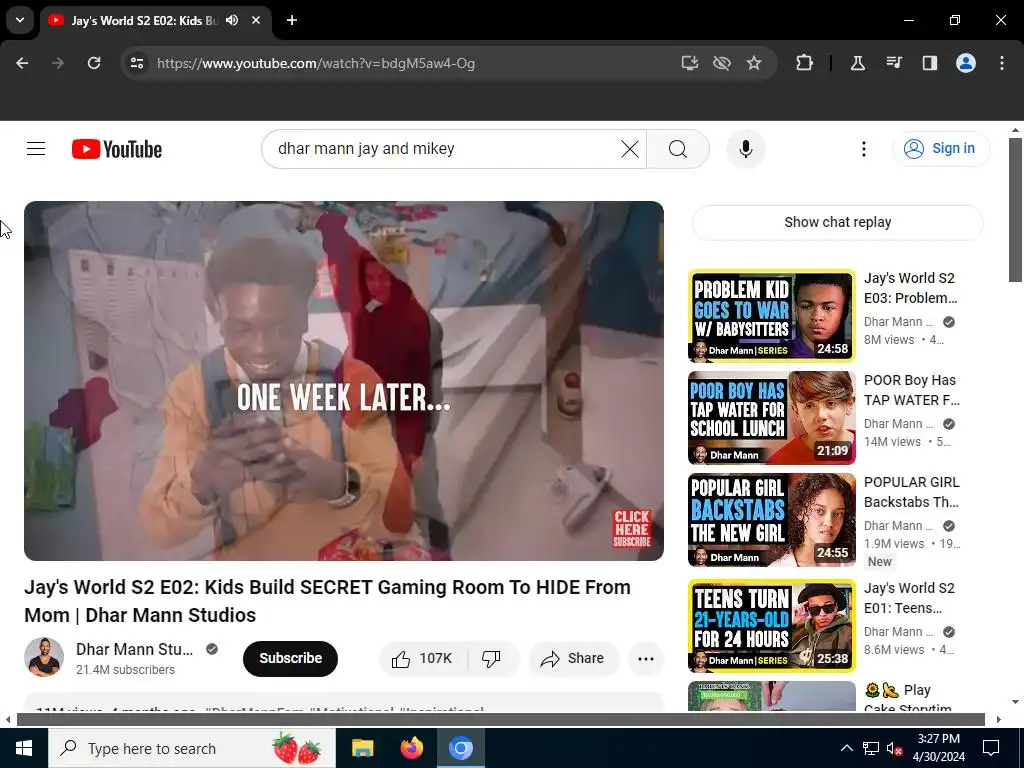Clear the search box with X
The image size is (1024, 768).
click(x=630, y=149)
